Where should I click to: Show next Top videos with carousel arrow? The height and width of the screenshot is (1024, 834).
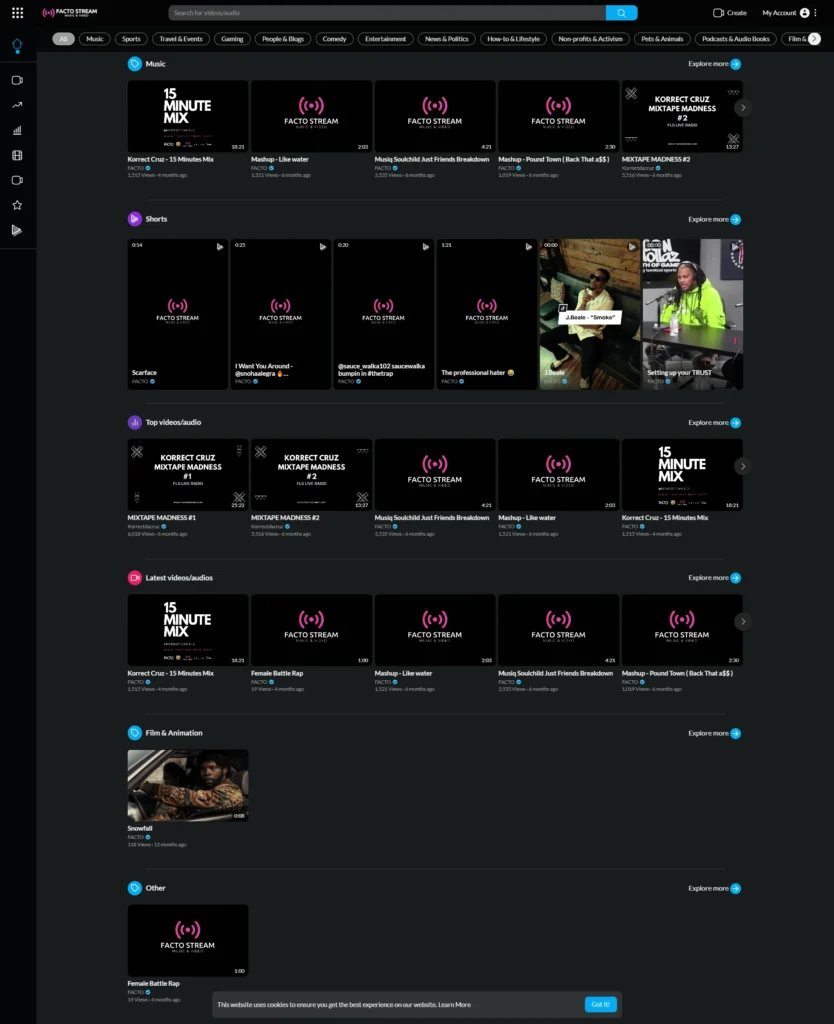pos(743,466)
